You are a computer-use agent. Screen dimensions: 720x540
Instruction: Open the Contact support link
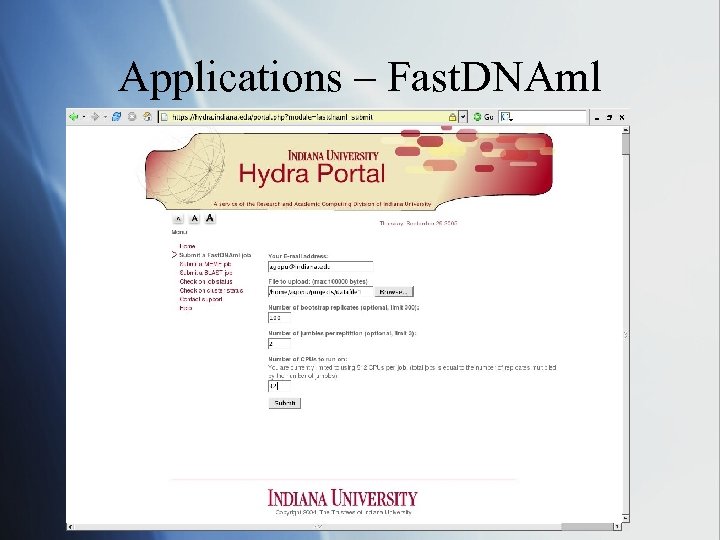coord(201,299)
